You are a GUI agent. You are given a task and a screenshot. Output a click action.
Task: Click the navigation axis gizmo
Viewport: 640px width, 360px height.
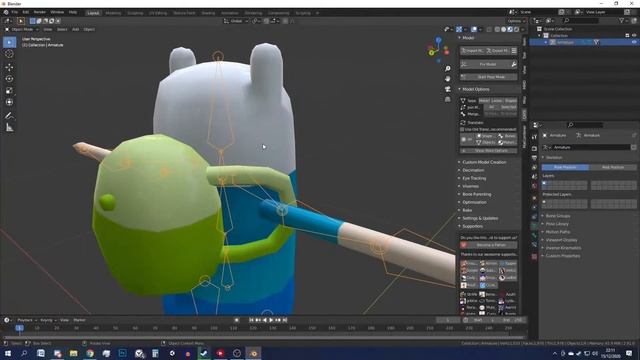click(x=438, y=50)
